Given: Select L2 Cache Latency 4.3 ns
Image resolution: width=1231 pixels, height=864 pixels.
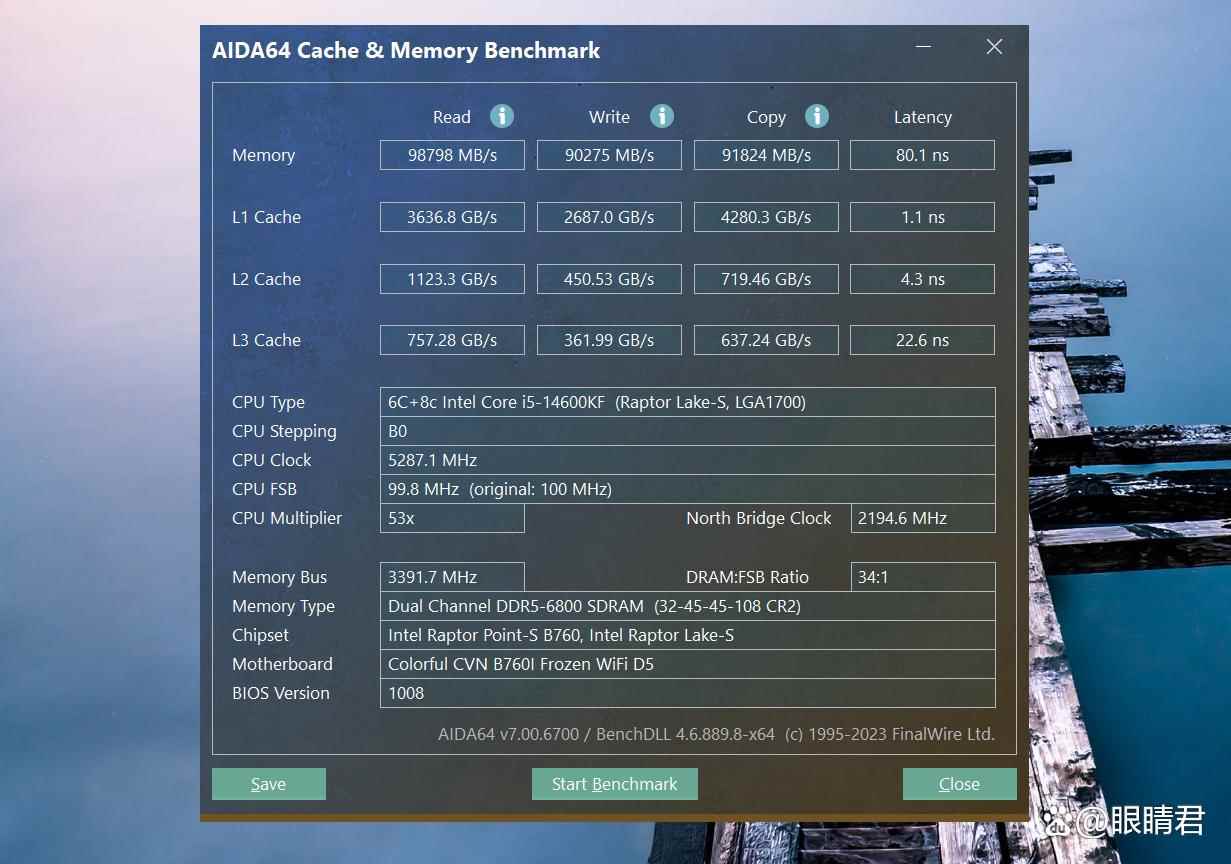Looking at the screenshot, I should [x=922, y=279].
